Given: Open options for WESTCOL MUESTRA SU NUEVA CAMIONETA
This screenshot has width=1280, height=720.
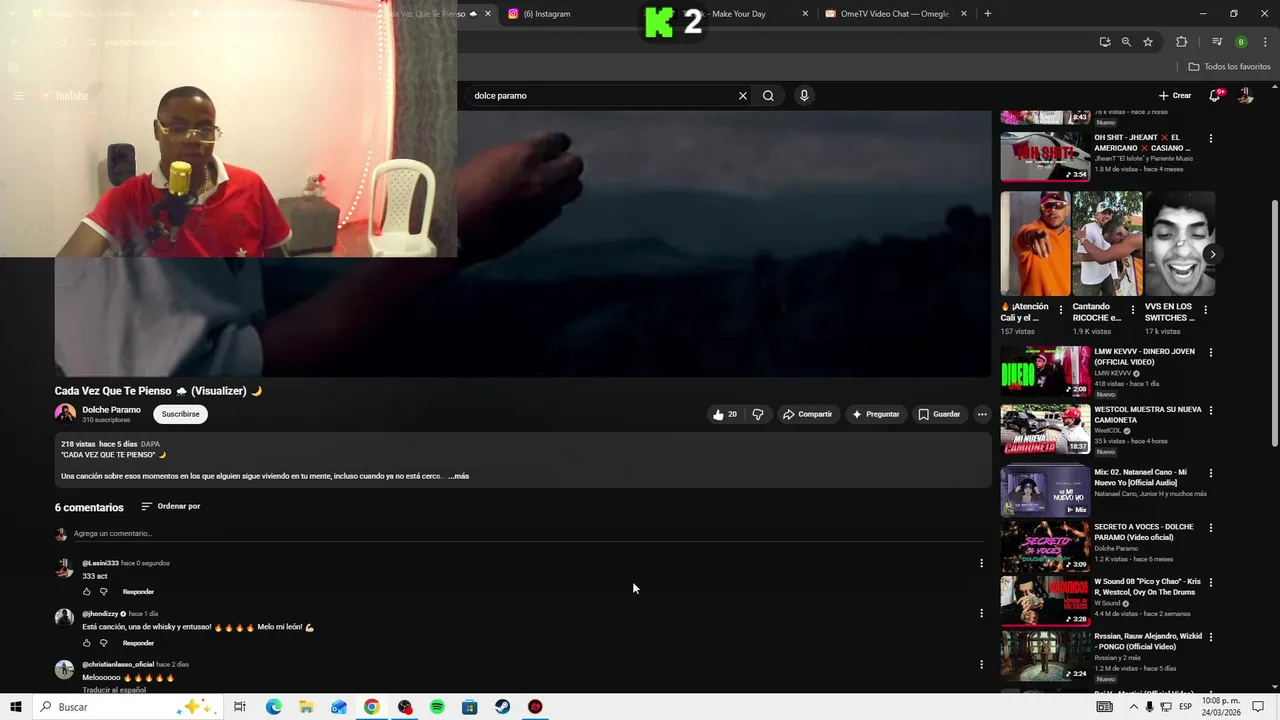Looking at the screenshot, I should pyautogui.click(x=1211, y=411).
